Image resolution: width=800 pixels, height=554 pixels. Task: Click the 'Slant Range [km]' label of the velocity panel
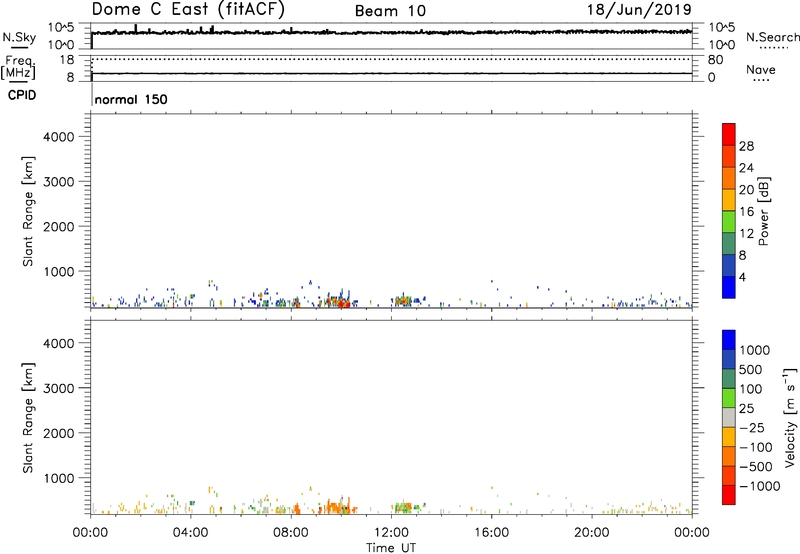tap(28, 418)
